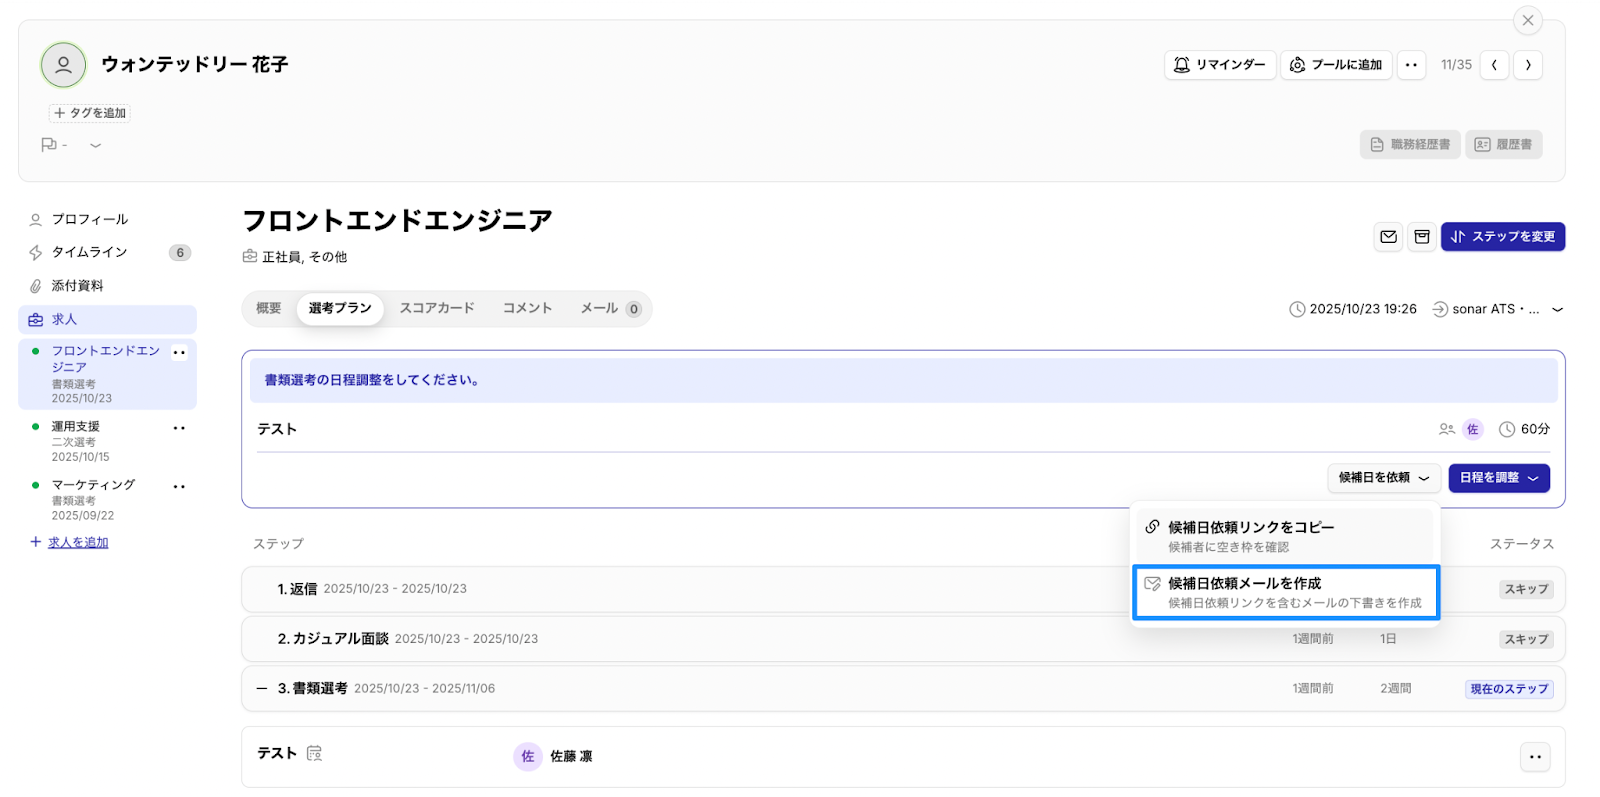Expand the sonar ATS source chevron

[1557, 310]
